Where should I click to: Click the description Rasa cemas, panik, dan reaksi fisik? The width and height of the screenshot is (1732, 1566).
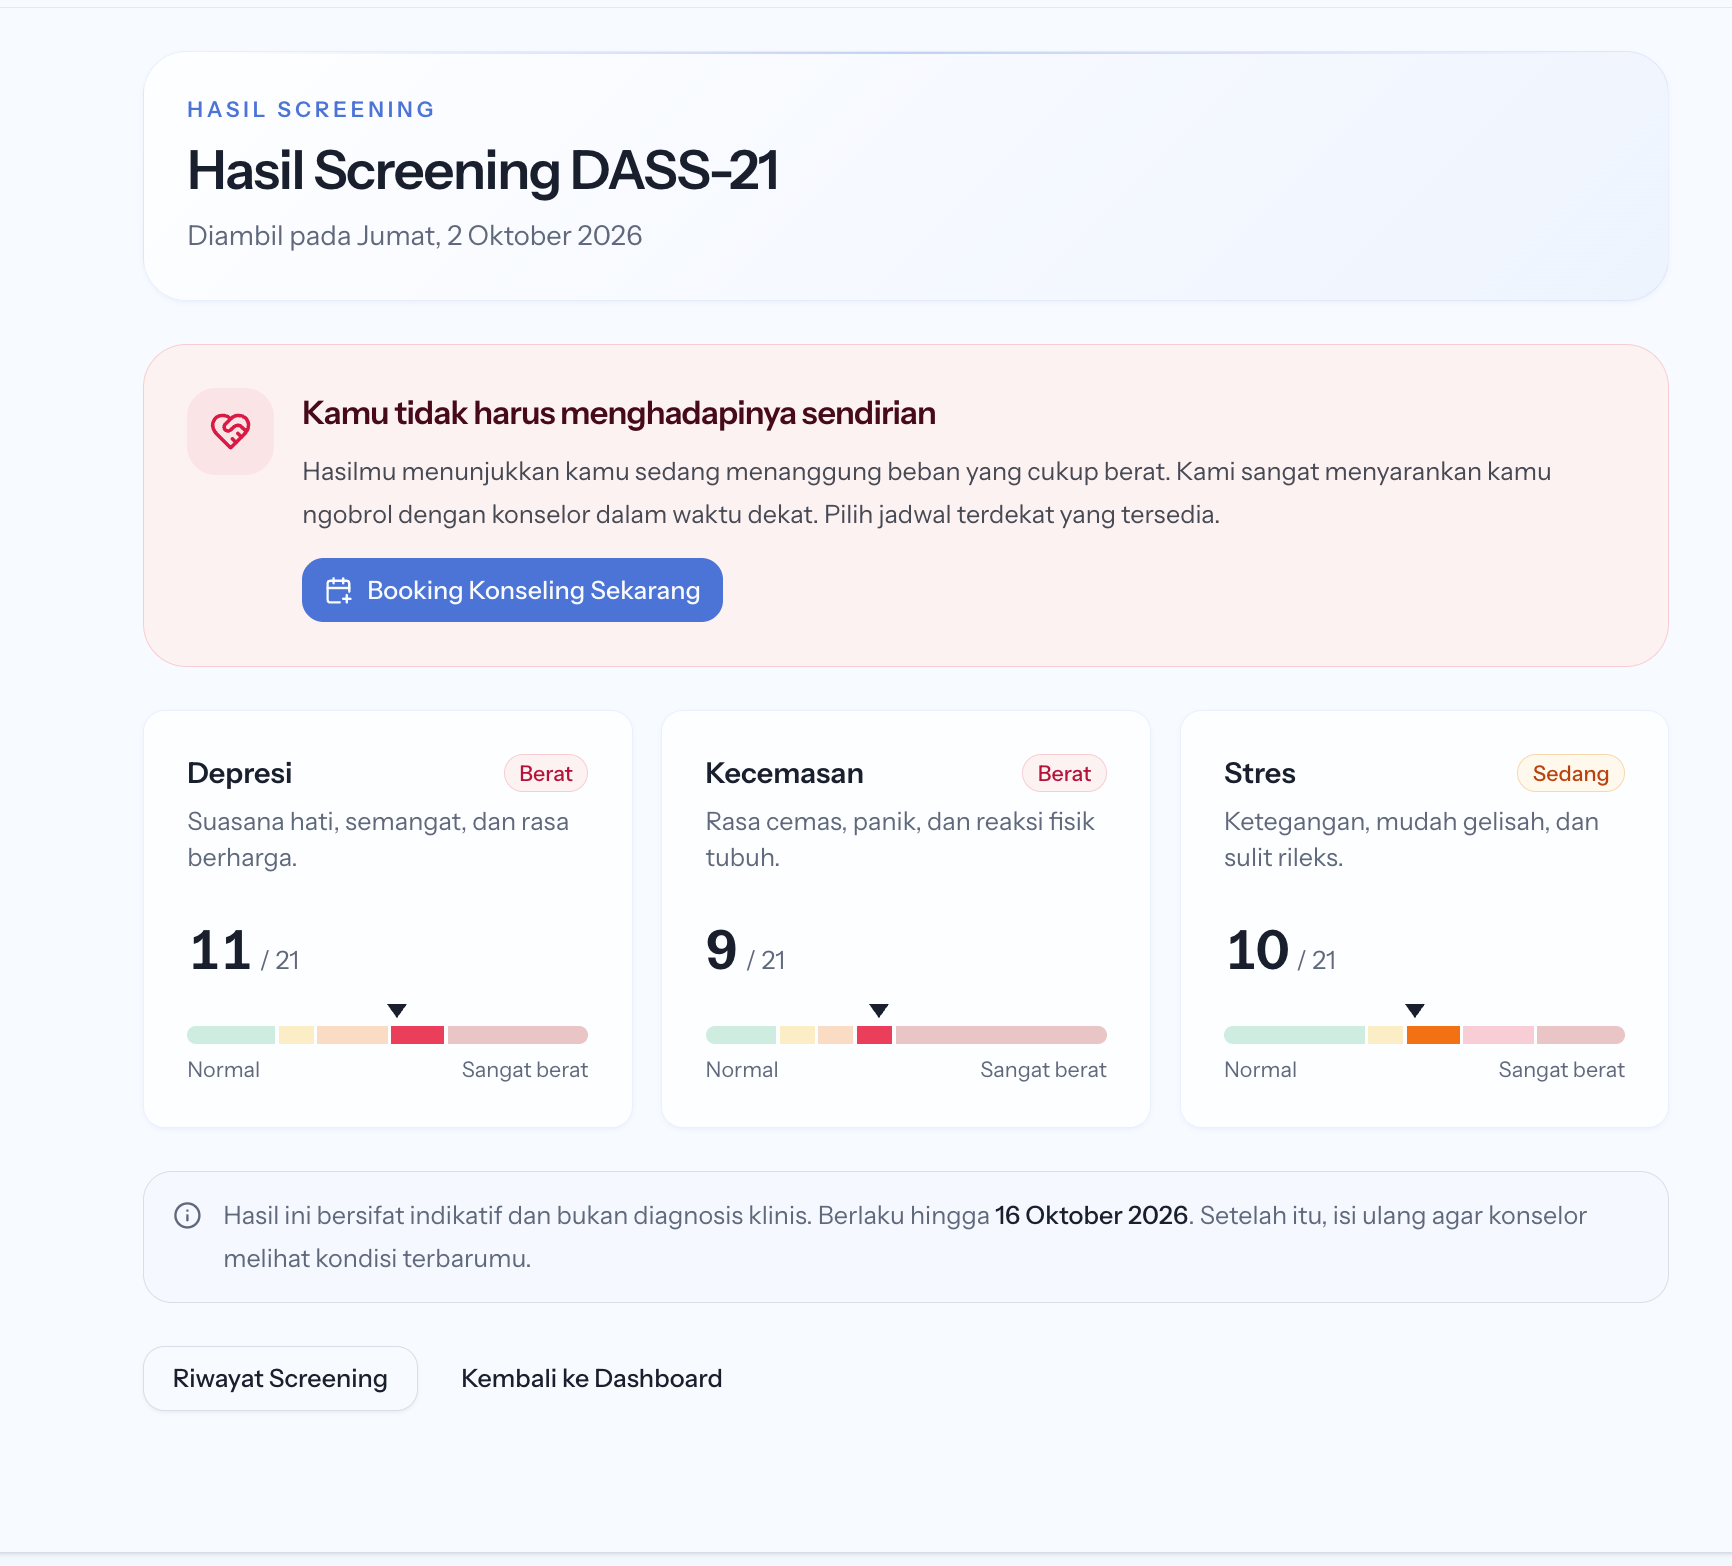pyautogui.click(x=900, y=839)
